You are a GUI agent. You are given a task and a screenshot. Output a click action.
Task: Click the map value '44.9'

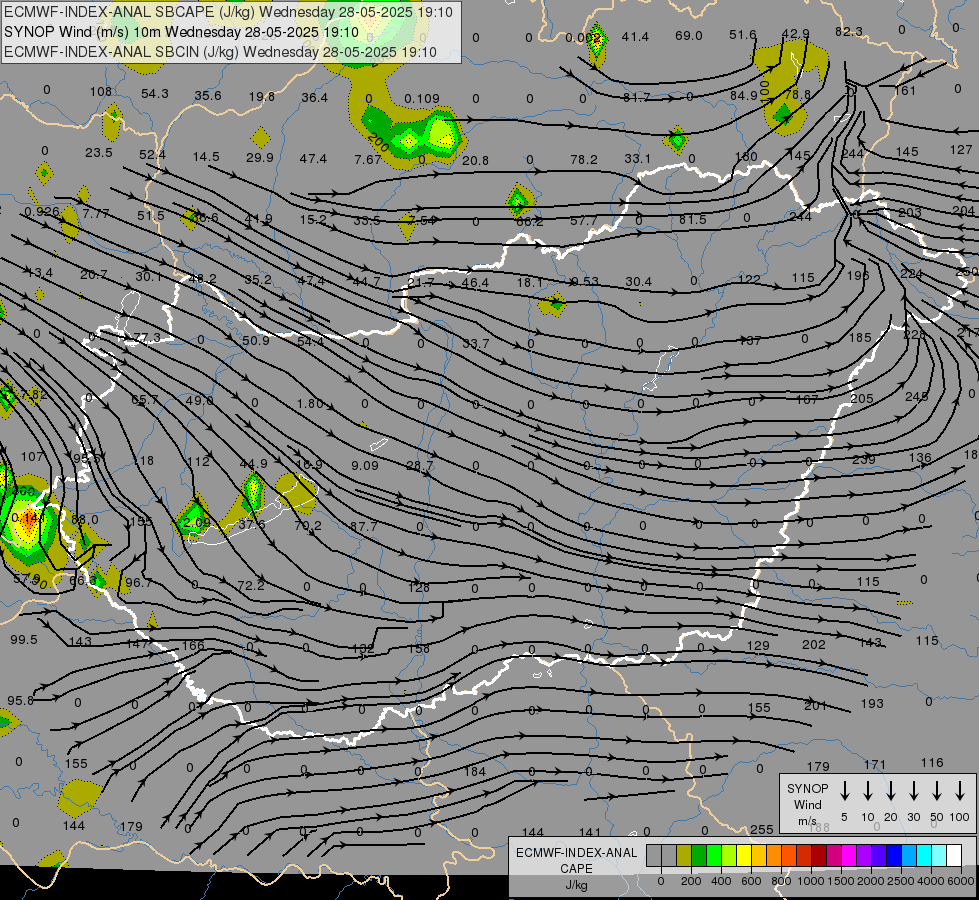253,463
